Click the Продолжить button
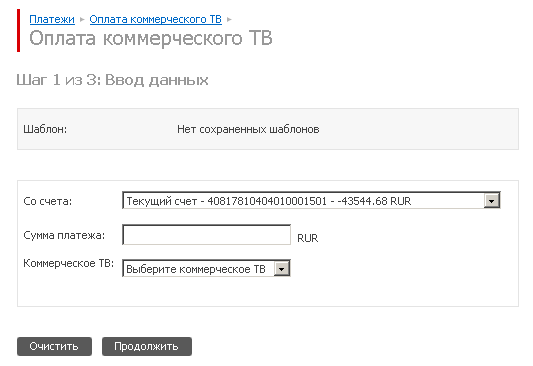Image resolution: width=533 pixels, height=366 pixels. pos(147,346)
